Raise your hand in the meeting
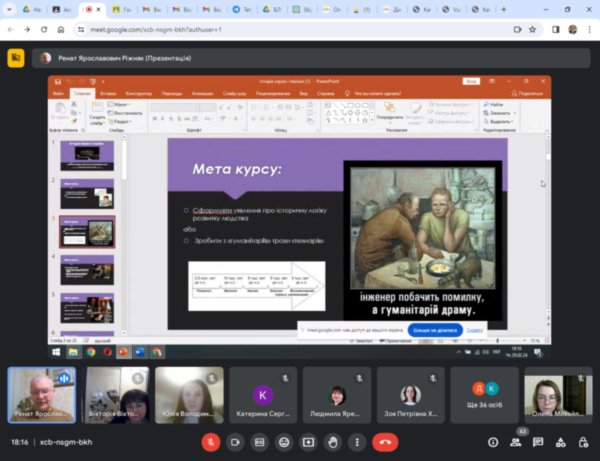 (x=333, y=441)
